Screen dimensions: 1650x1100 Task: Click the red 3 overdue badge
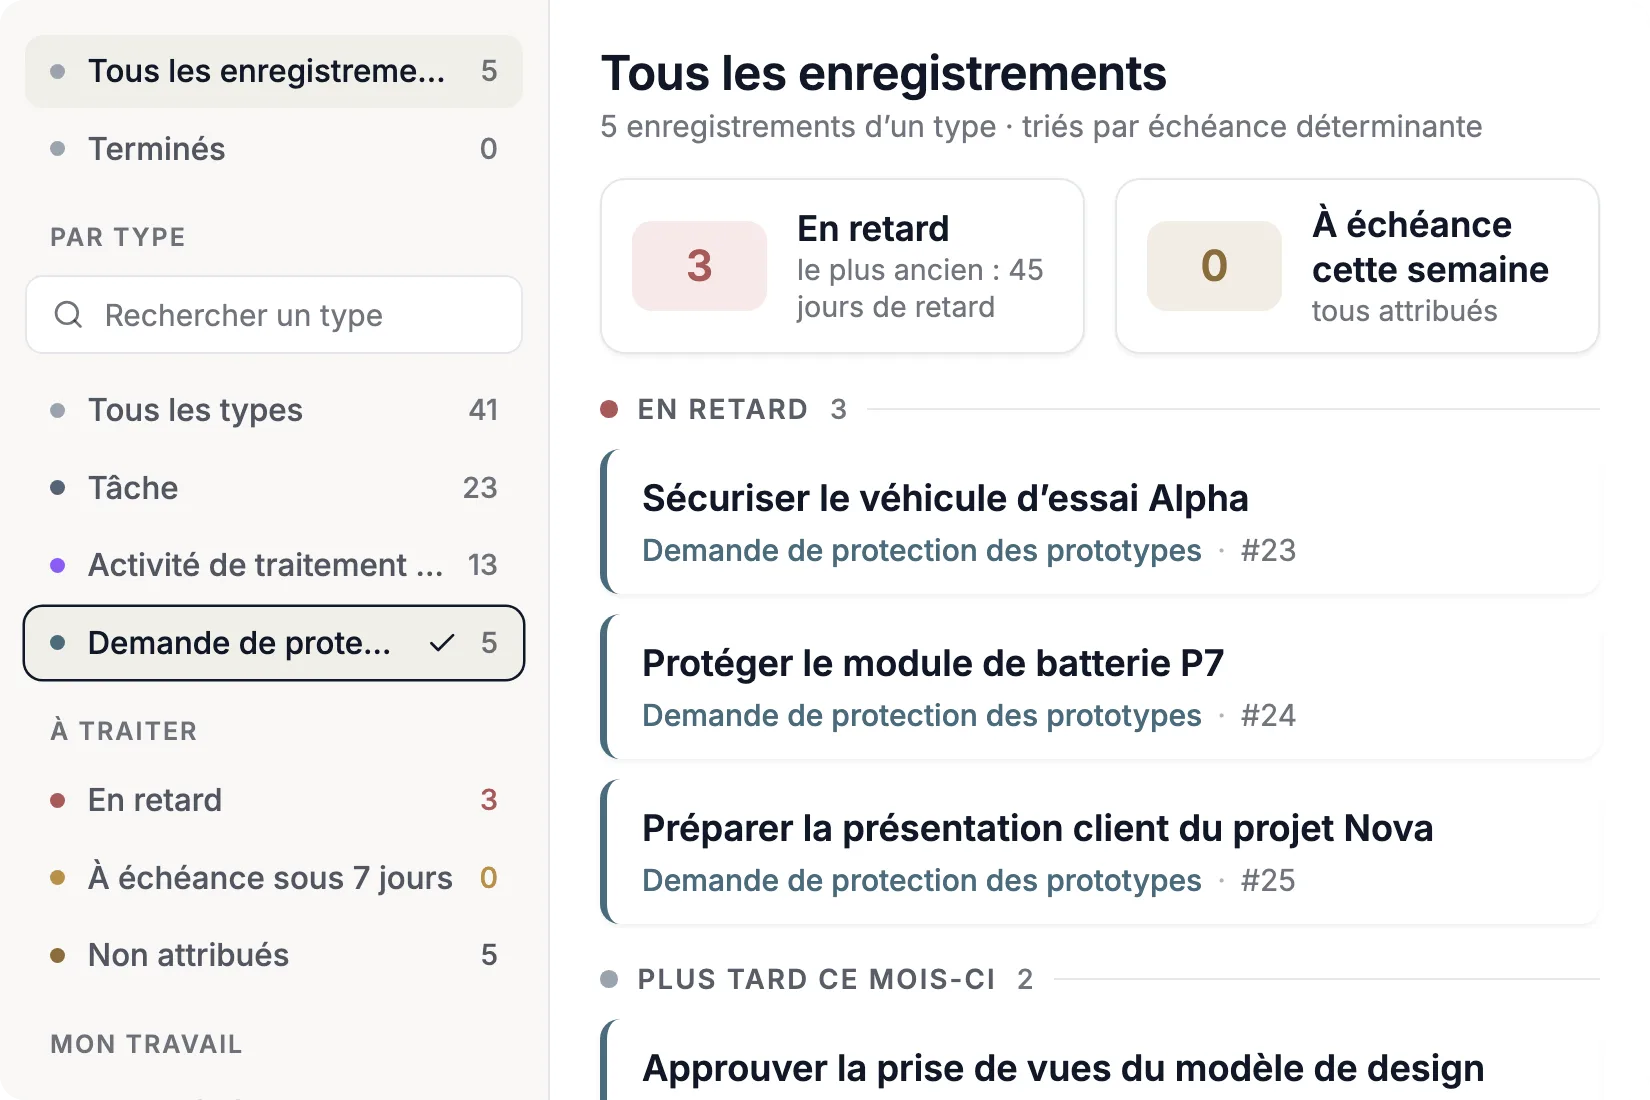tap(699, 266)
